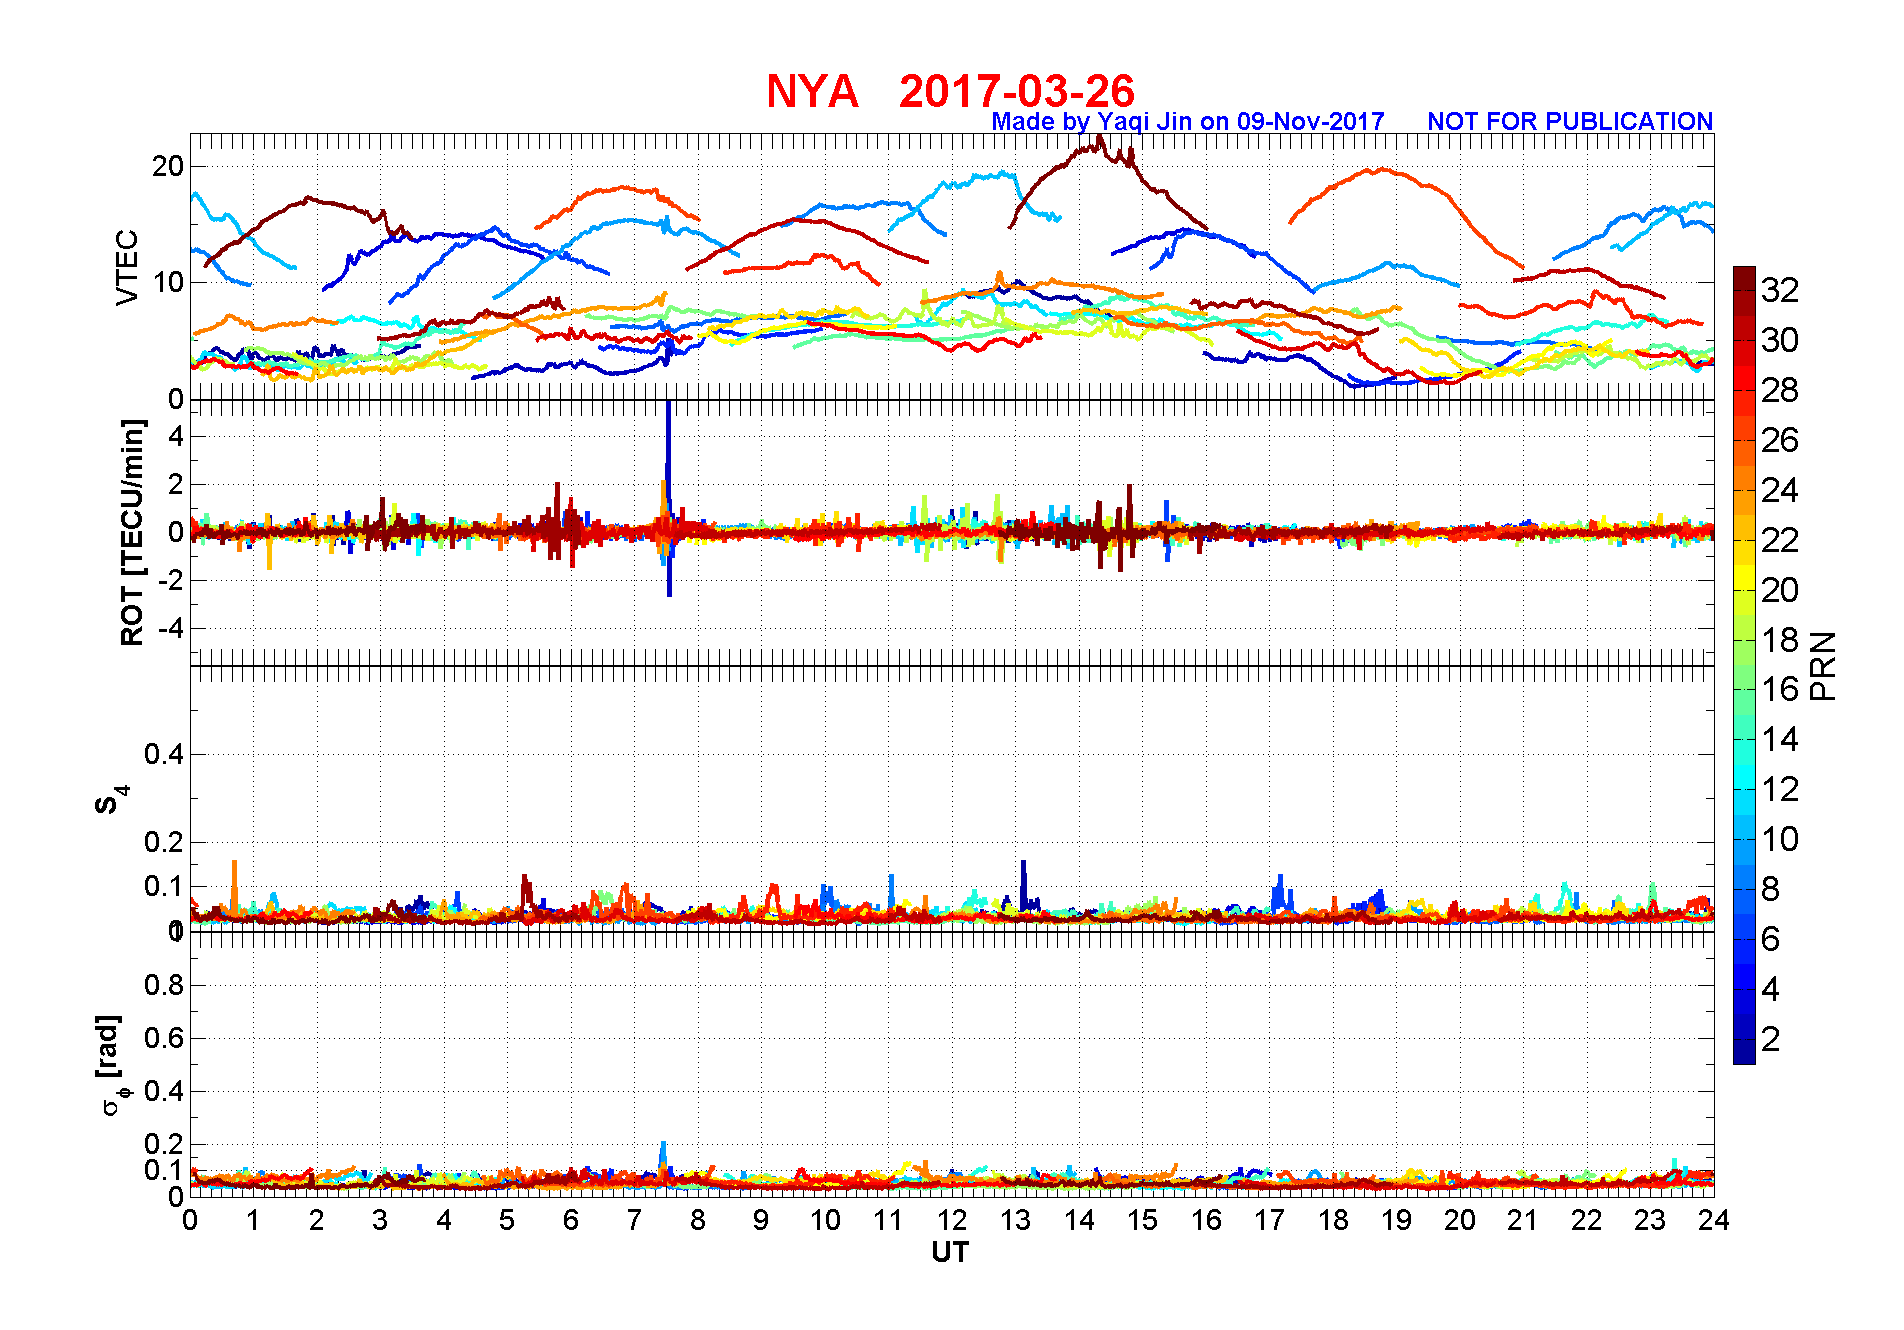Screen dimensions: 1904x1330
Task: Select the PRN colorbar tick label 26
Action: point(1780,440)
